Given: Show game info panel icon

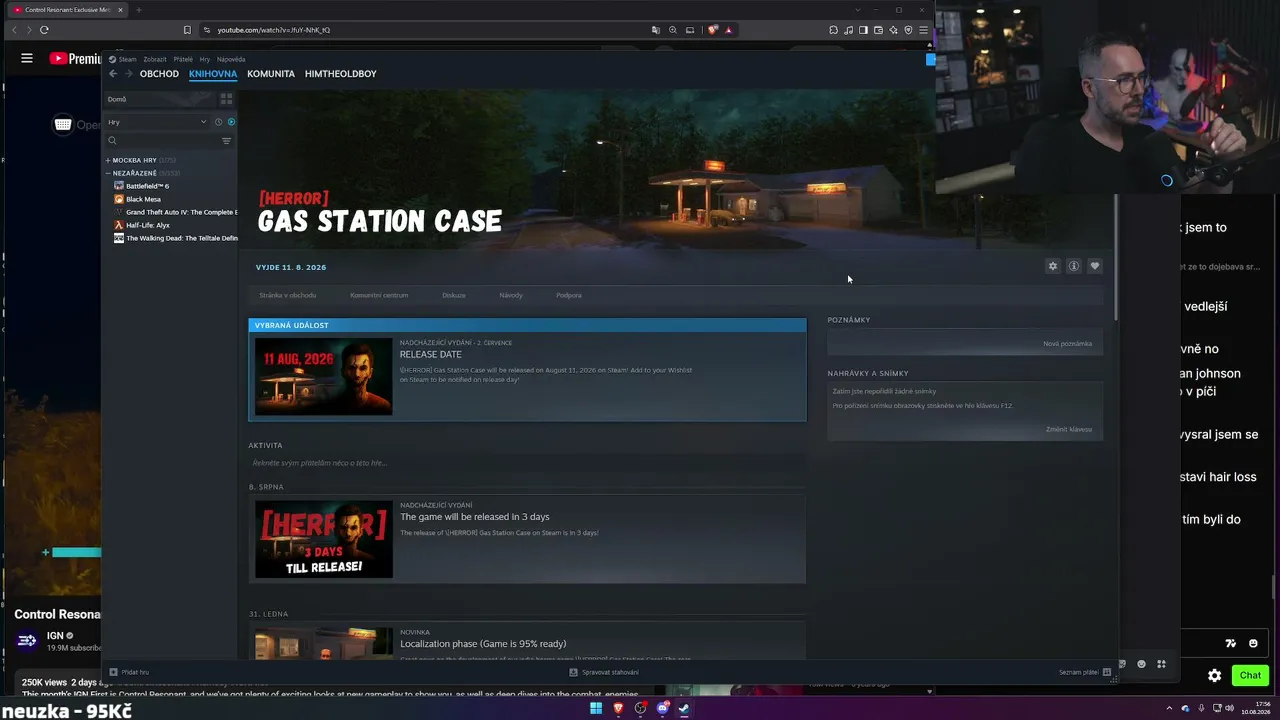Looking at the screenshot, I should pos(1073,266).
